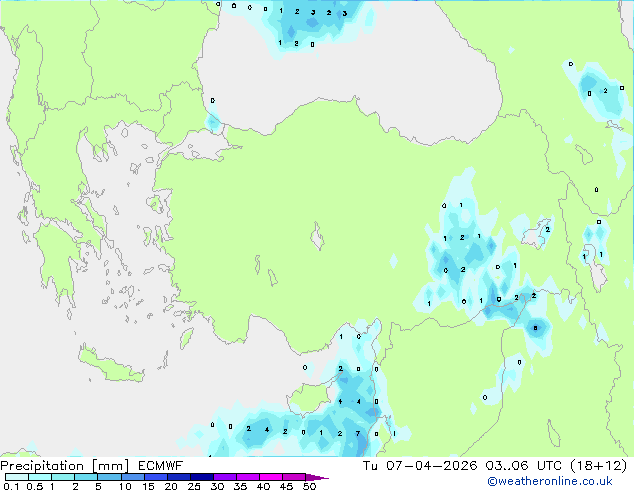Choose the magenta swatch between 40 and 45
Viewport: 634px width, 490px height.
[271, 477]
